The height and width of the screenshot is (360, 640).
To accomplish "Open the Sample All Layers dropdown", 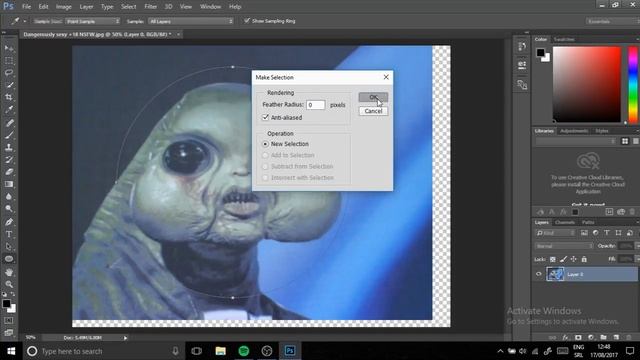I will [191, 21].
